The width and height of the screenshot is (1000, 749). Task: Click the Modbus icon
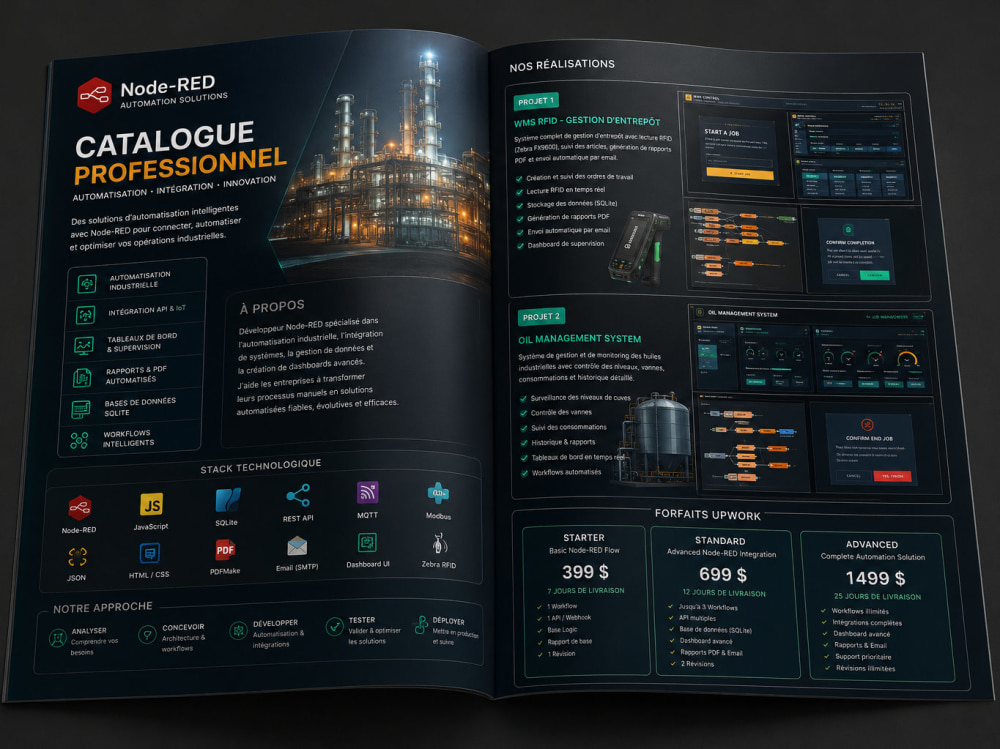click(x=438, y=493)
